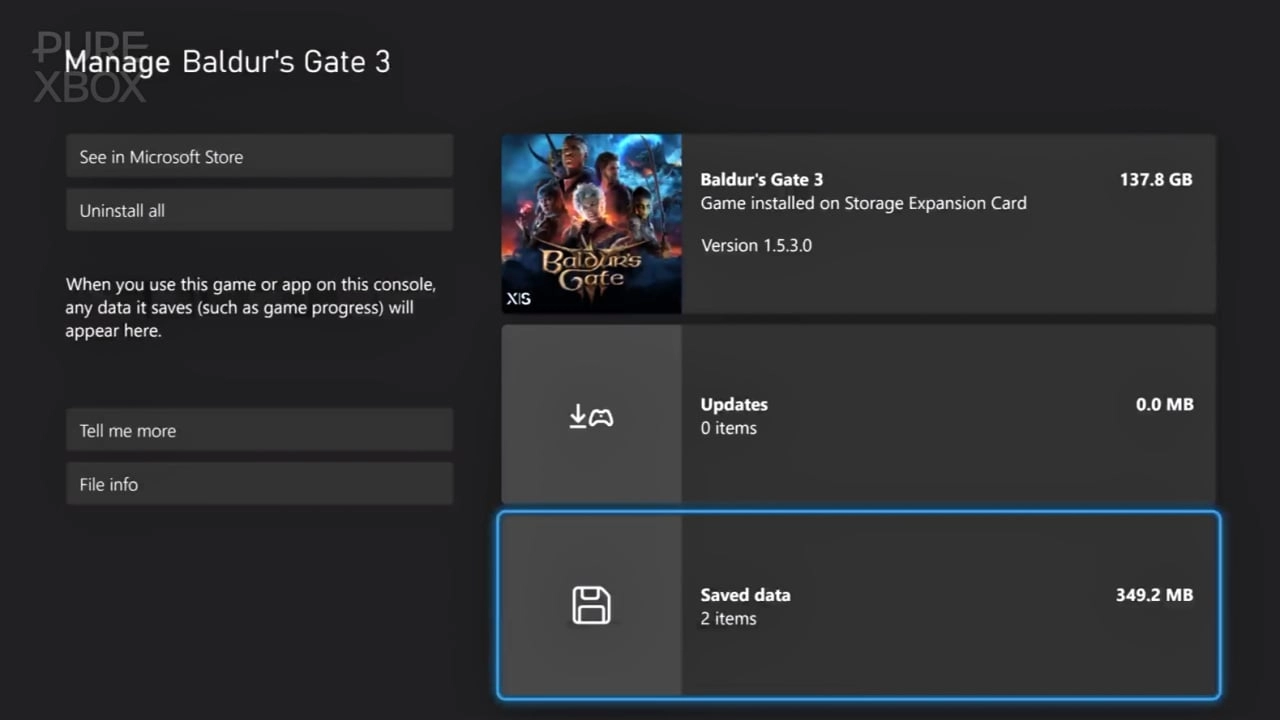Select the Saved data floppy disk icon

pos(591,605)
